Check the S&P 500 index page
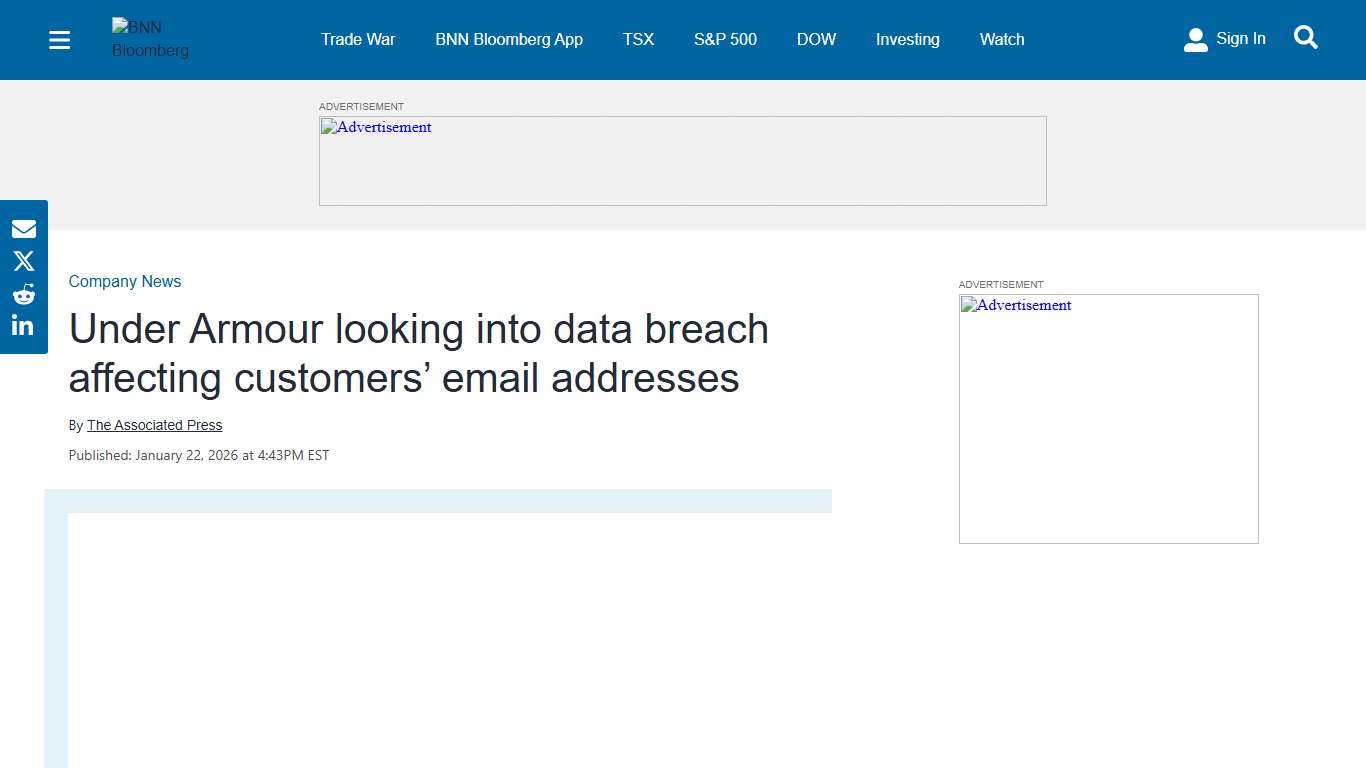The height and width of the screenshot is (768, 1366). (x=725, y=39)
